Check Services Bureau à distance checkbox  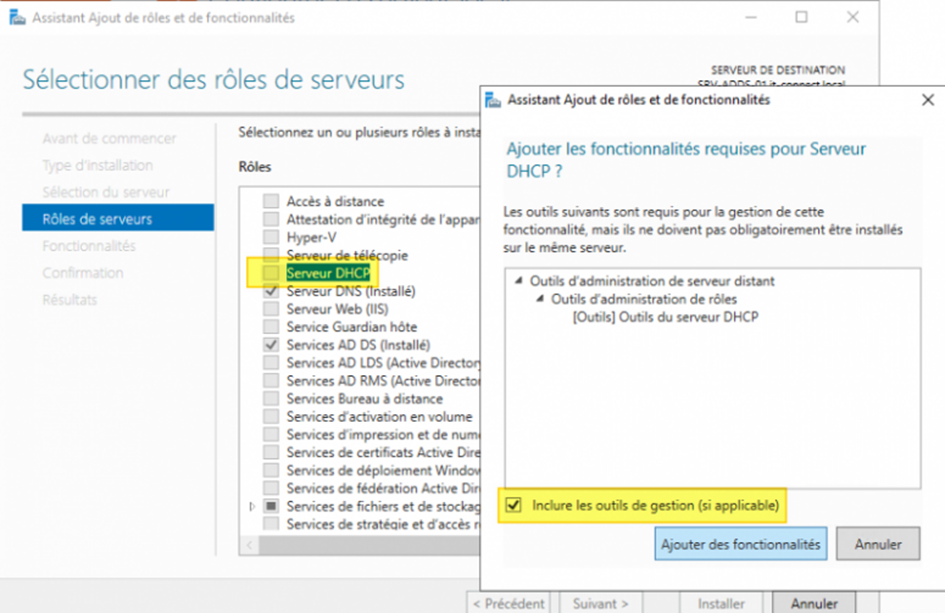point(271,398)
